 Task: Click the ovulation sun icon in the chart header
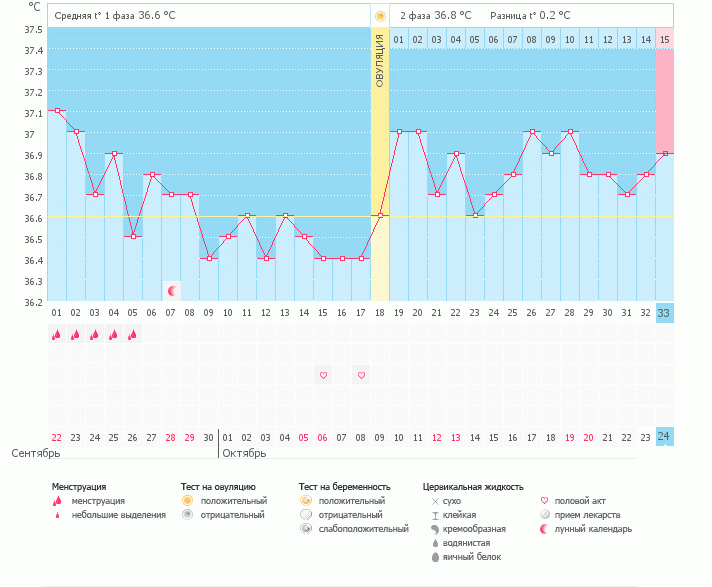(380, 16)
